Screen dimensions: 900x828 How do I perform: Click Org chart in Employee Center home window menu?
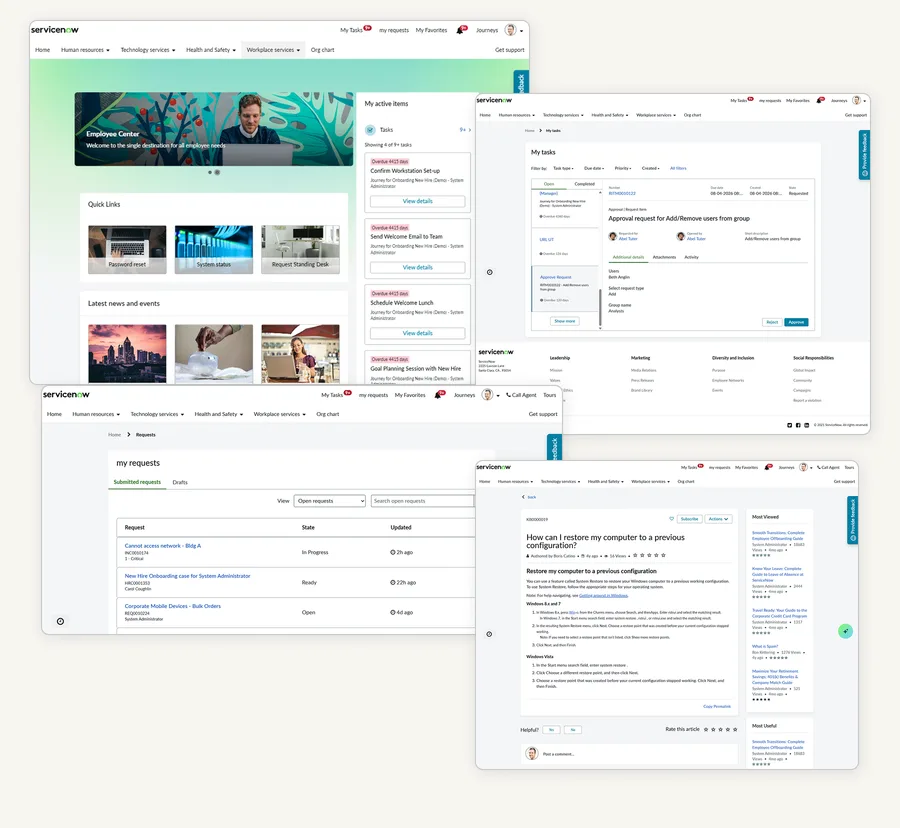(323, 50)
